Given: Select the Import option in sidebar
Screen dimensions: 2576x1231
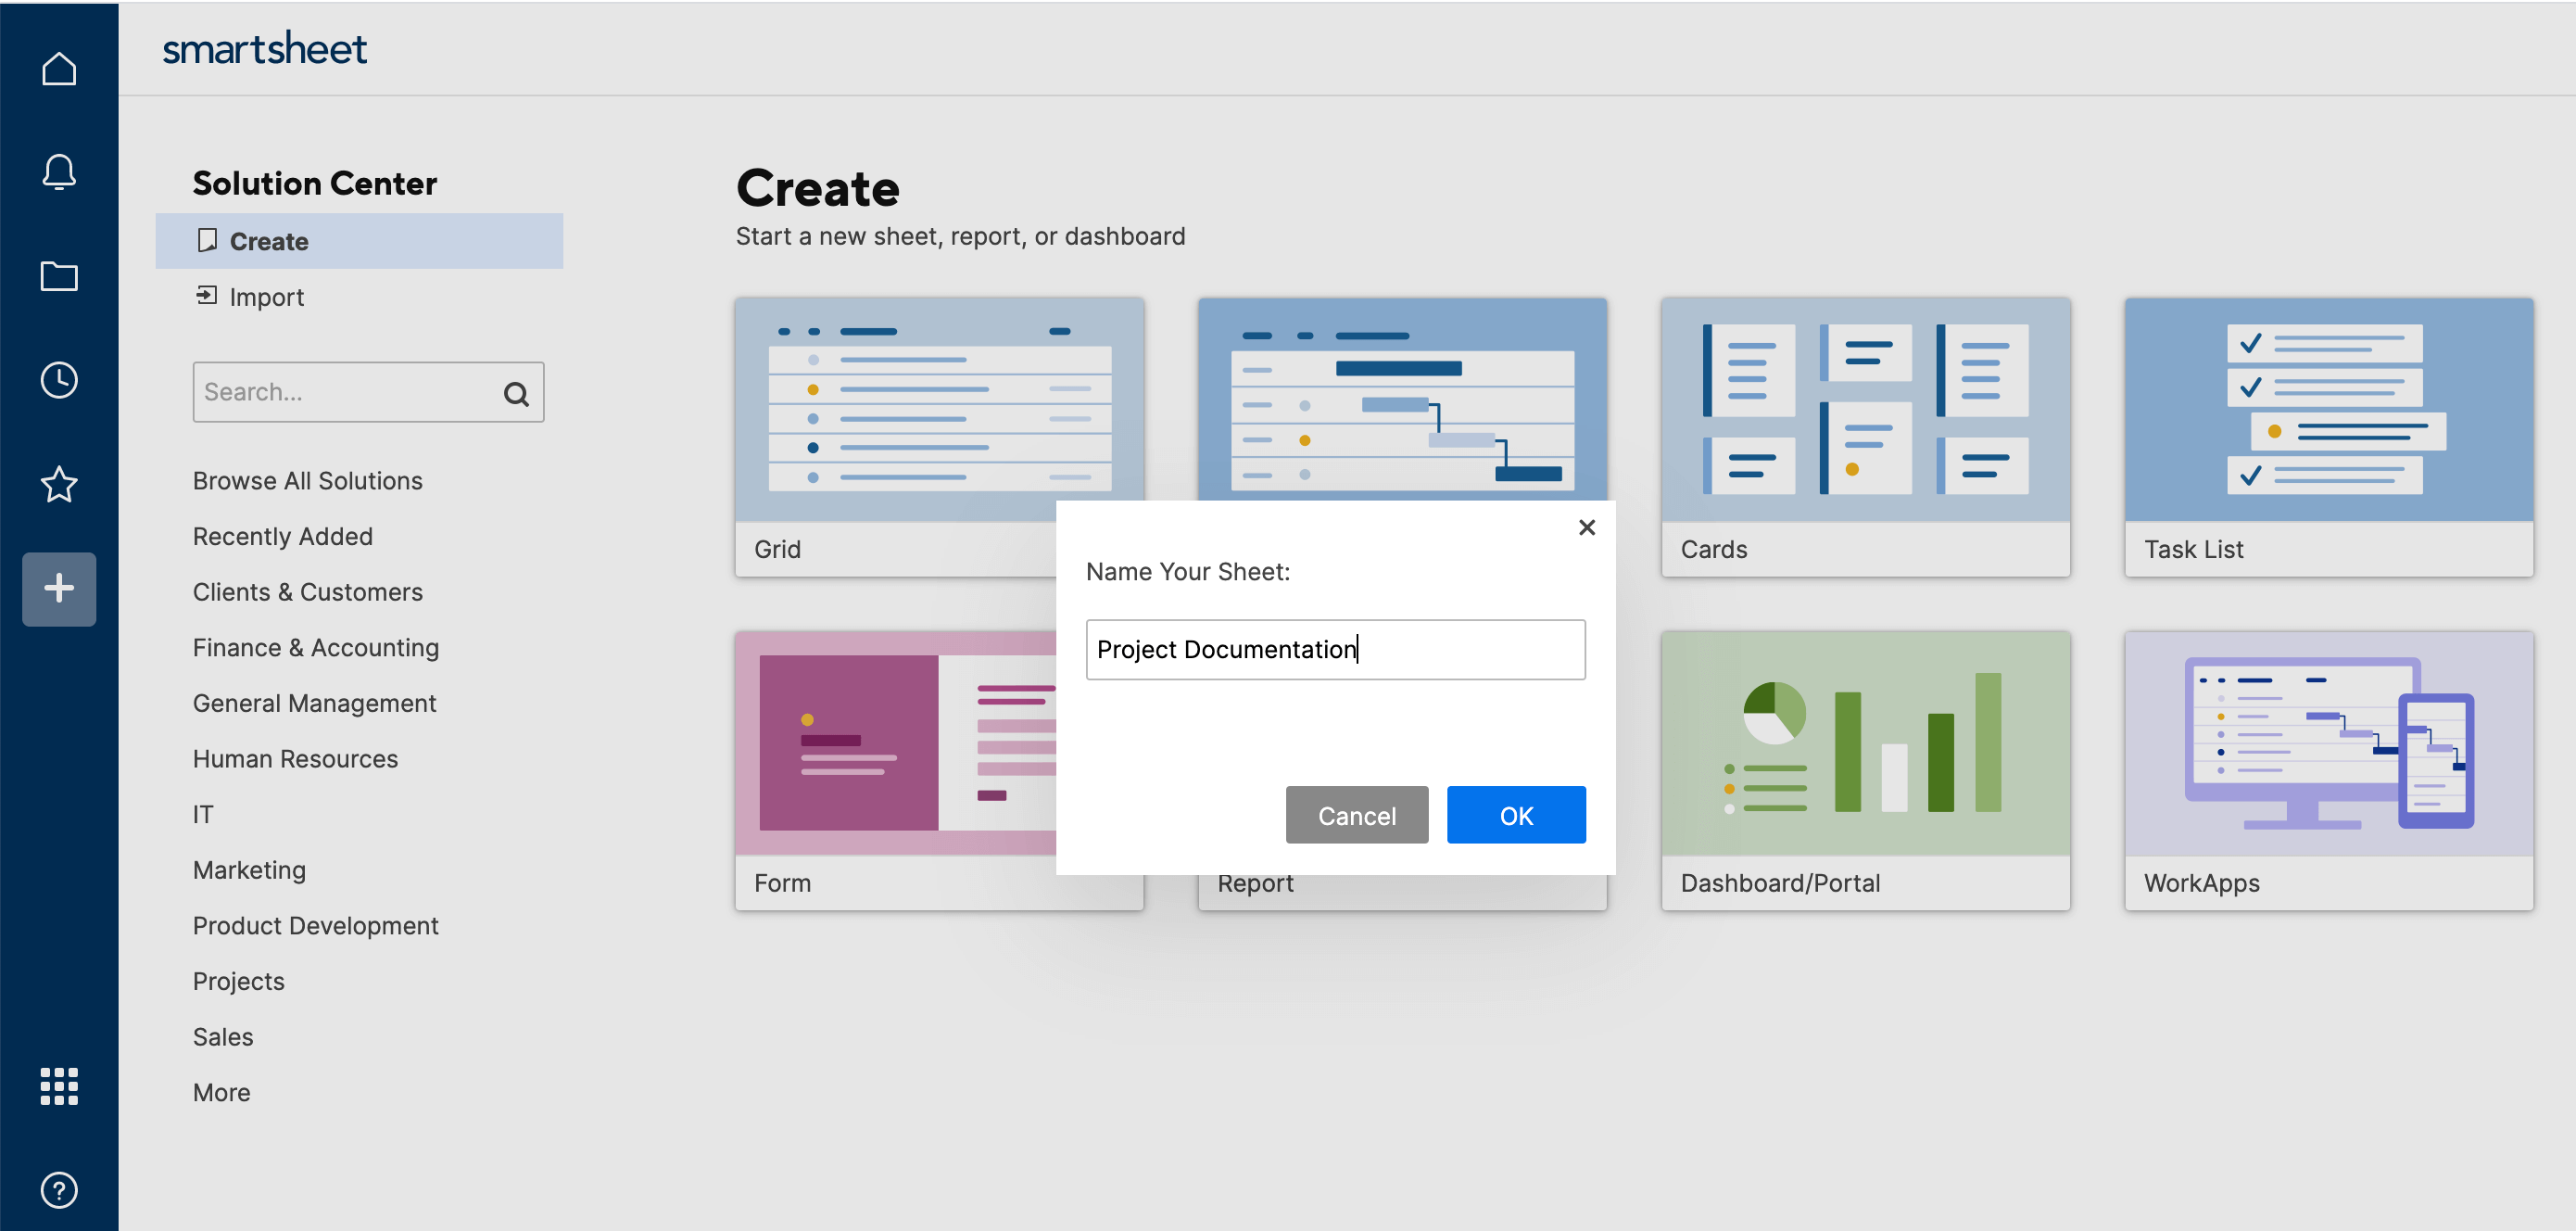Looking at the screenshot, I should pos(266,296).
